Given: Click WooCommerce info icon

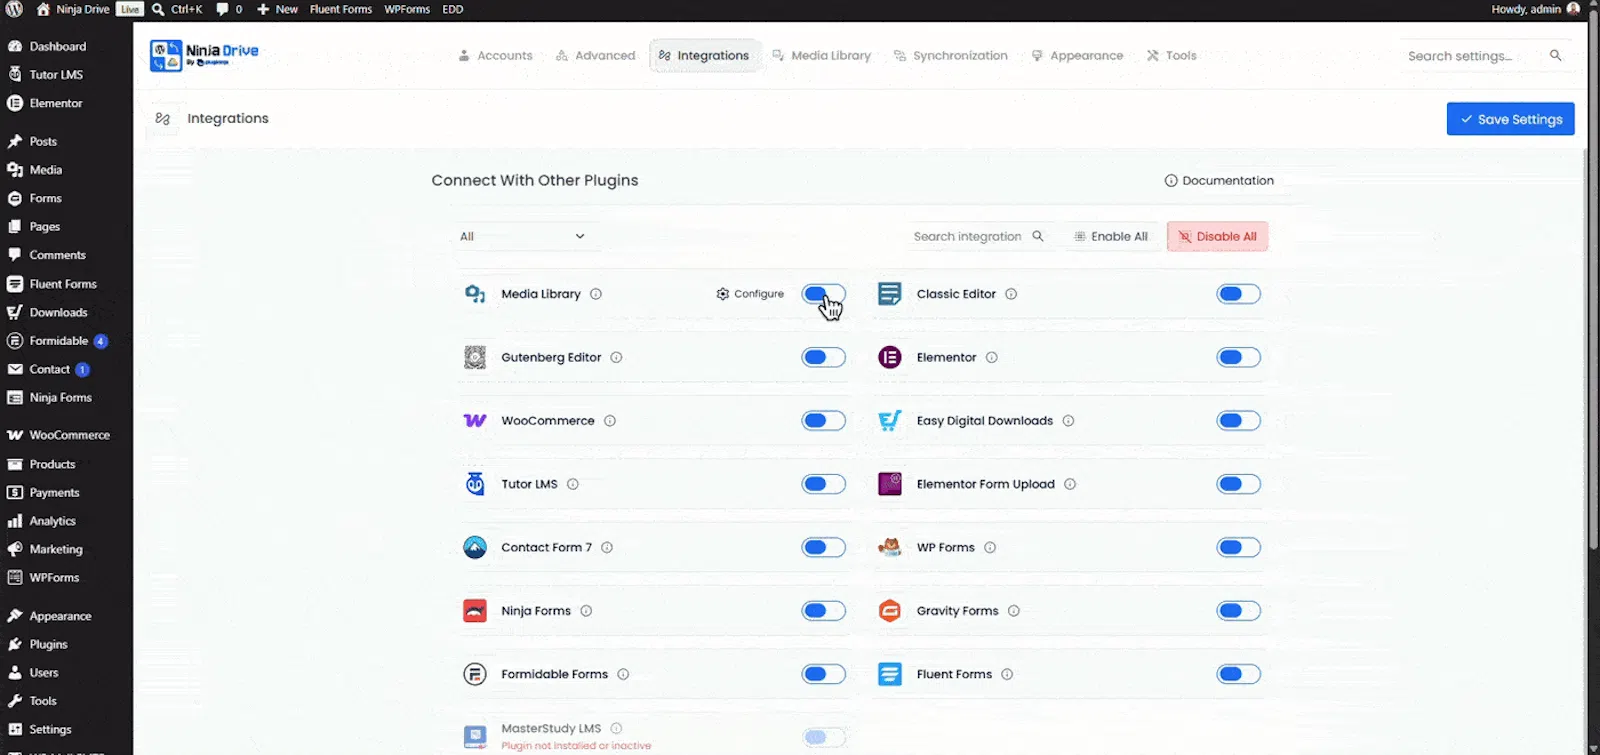Looking at the screenshot, I should click(x=610, y=421).
